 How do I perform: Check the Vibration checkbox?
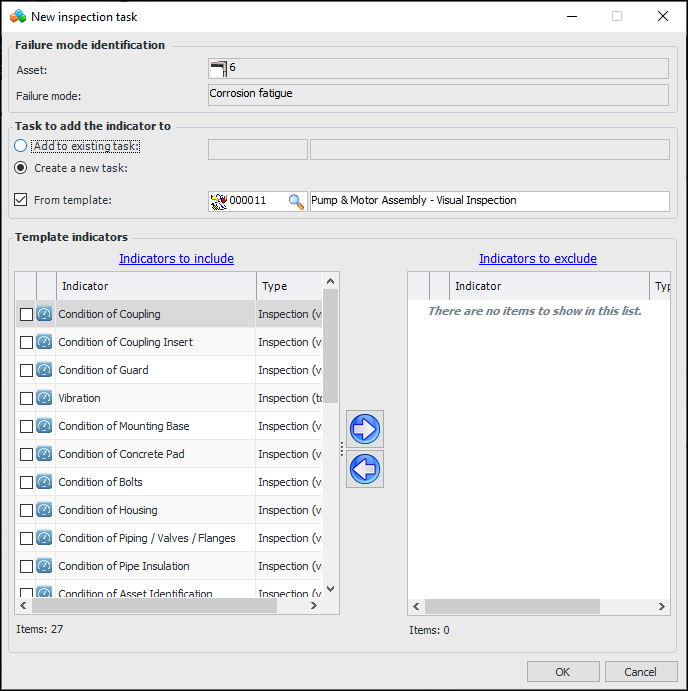(26, 398)
